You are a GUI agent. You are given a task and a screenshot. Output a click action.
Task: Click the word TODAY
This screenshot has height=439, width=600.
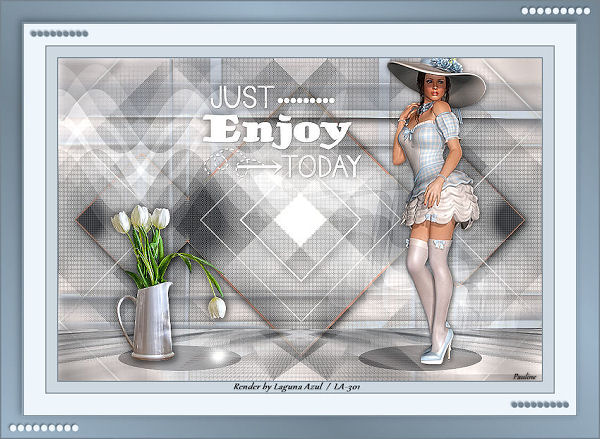pos(322,166)
